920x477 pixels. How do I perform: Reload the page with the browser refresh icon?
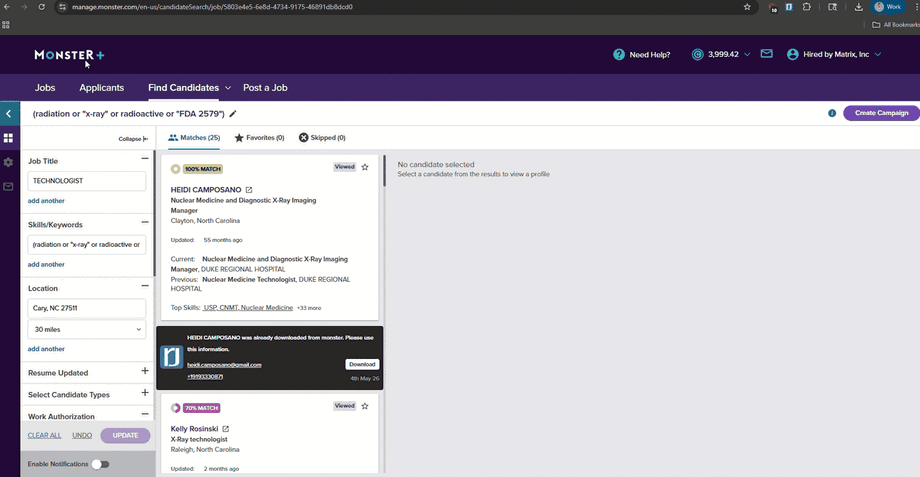coord(42,7)
